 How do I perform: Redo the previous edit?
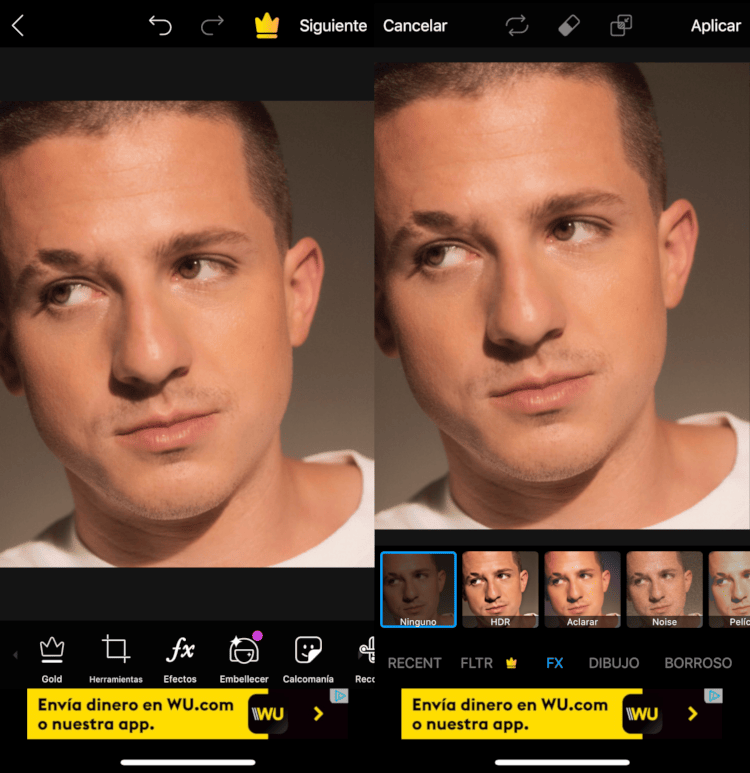coord(212,26)
